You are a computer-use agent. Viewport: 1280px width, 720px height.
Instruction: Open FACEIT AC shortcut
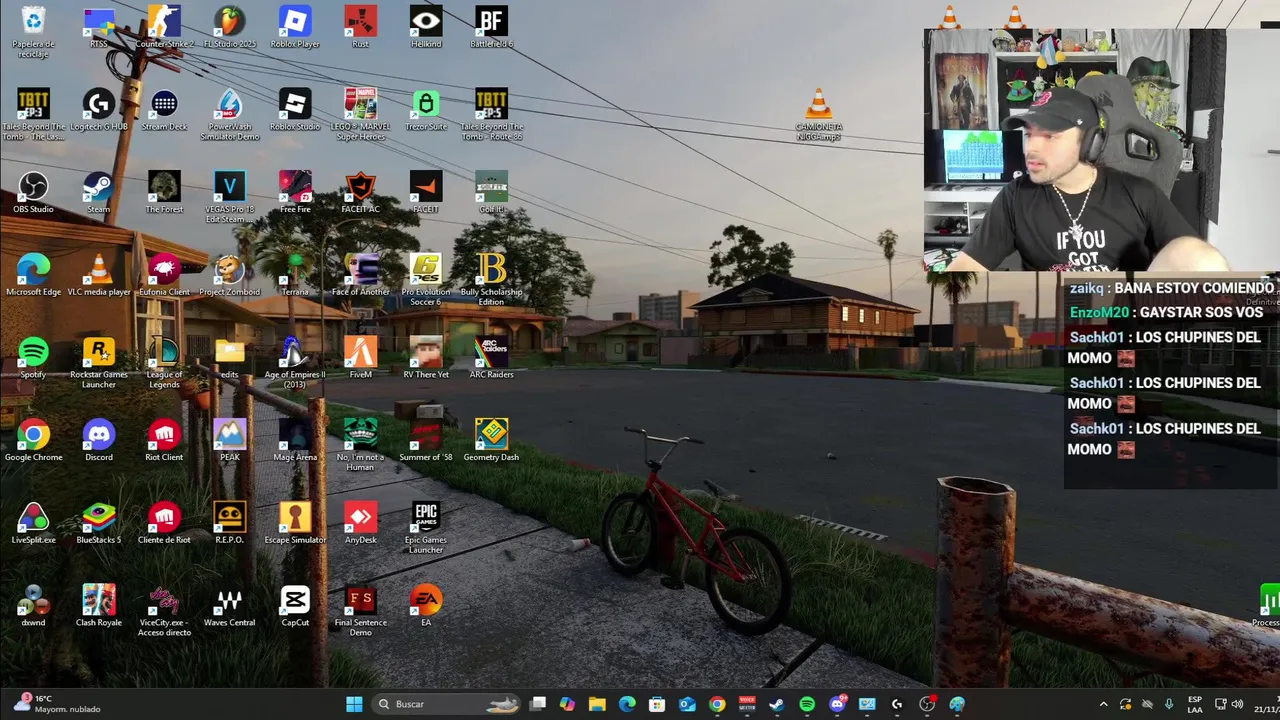(x=360, y=194)
